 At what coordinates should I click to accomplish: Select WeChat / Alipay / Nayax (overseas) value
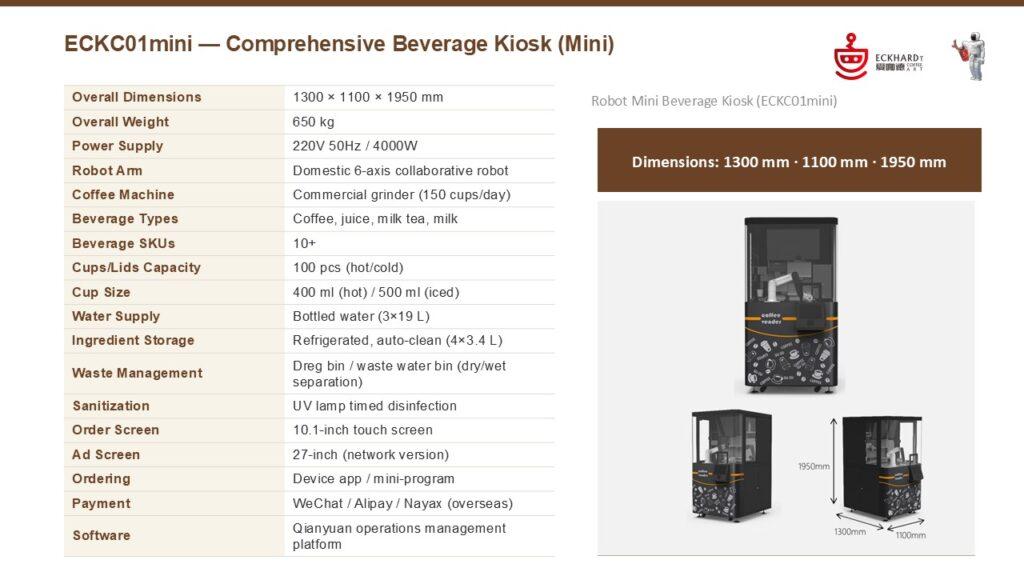pos(403,504)
